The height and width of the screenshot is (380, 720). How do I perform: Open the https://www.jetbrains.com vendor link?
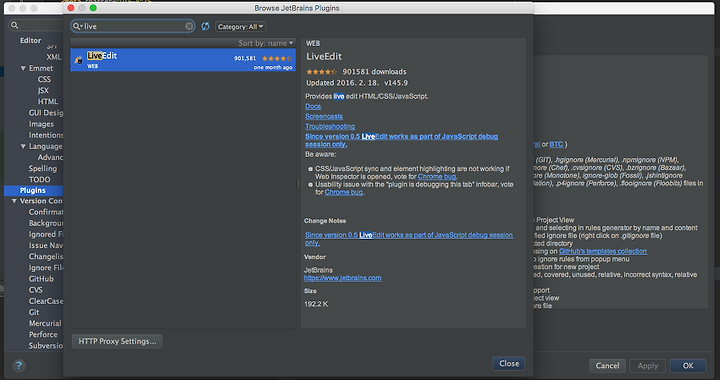(x=343, y=278)
